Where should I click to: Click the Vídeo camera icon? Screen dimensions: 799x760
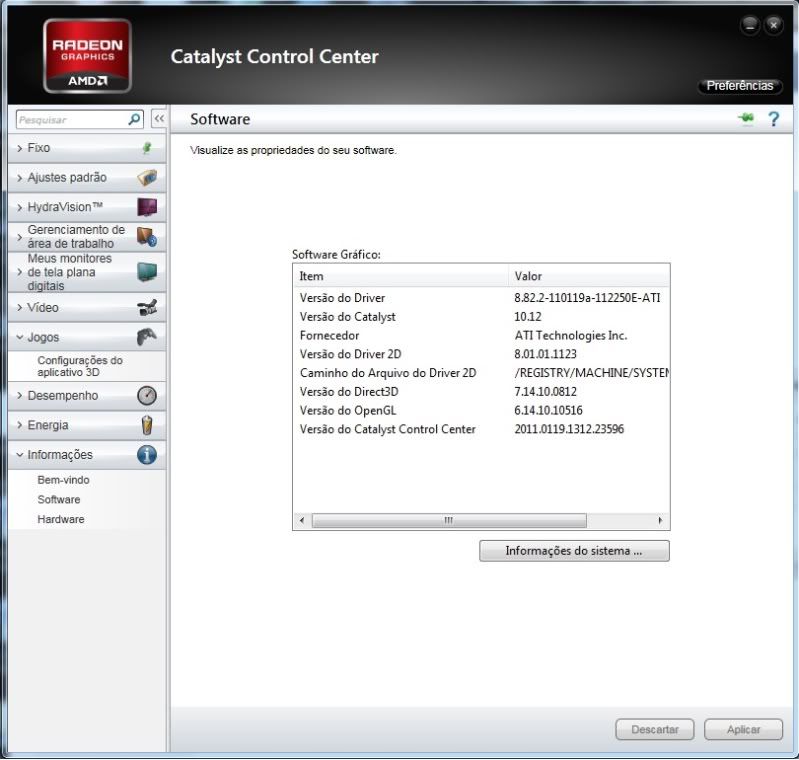[x=147, y=307]
